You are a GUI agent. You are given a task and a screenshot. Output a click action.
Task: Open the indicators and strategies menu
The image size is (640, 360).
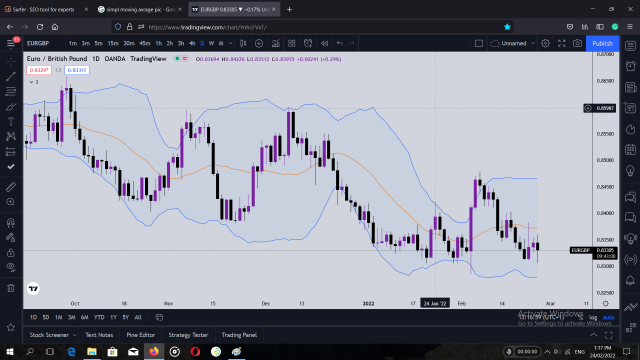click(276, 43)
